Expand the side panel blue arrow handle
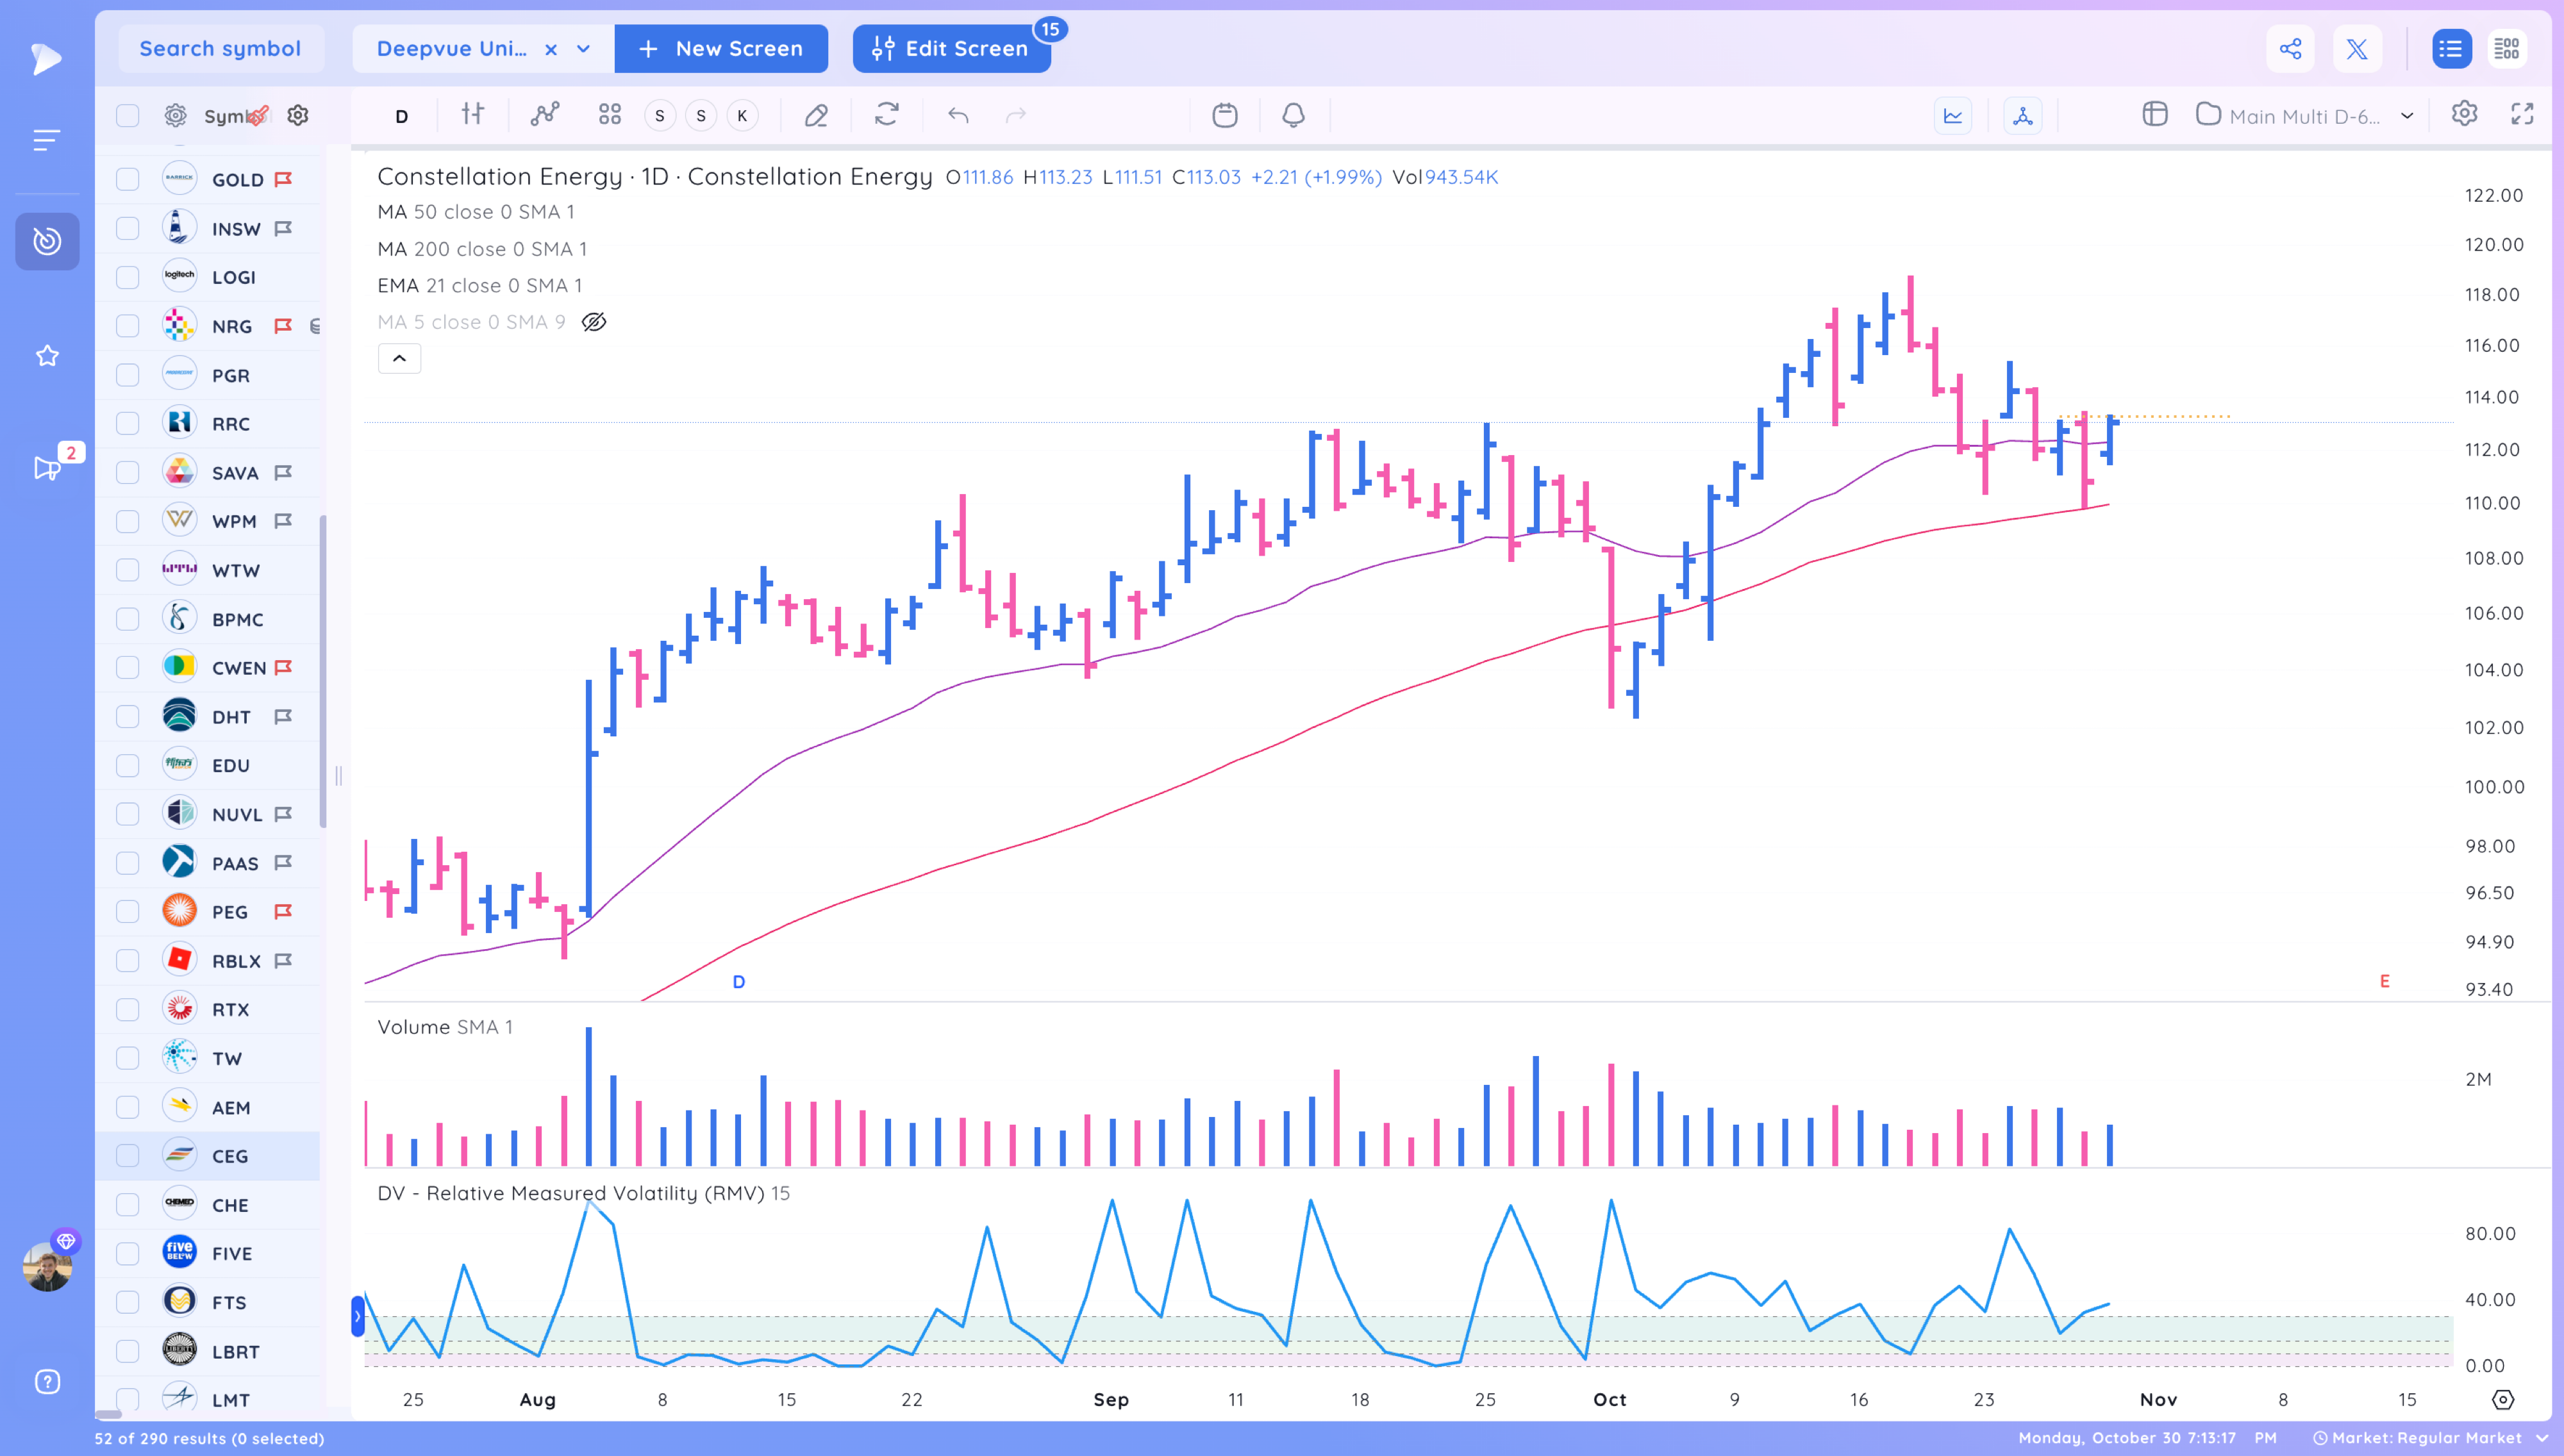The width and height of the screenshot is (2564, 1456). click(x=358, y=1316)
